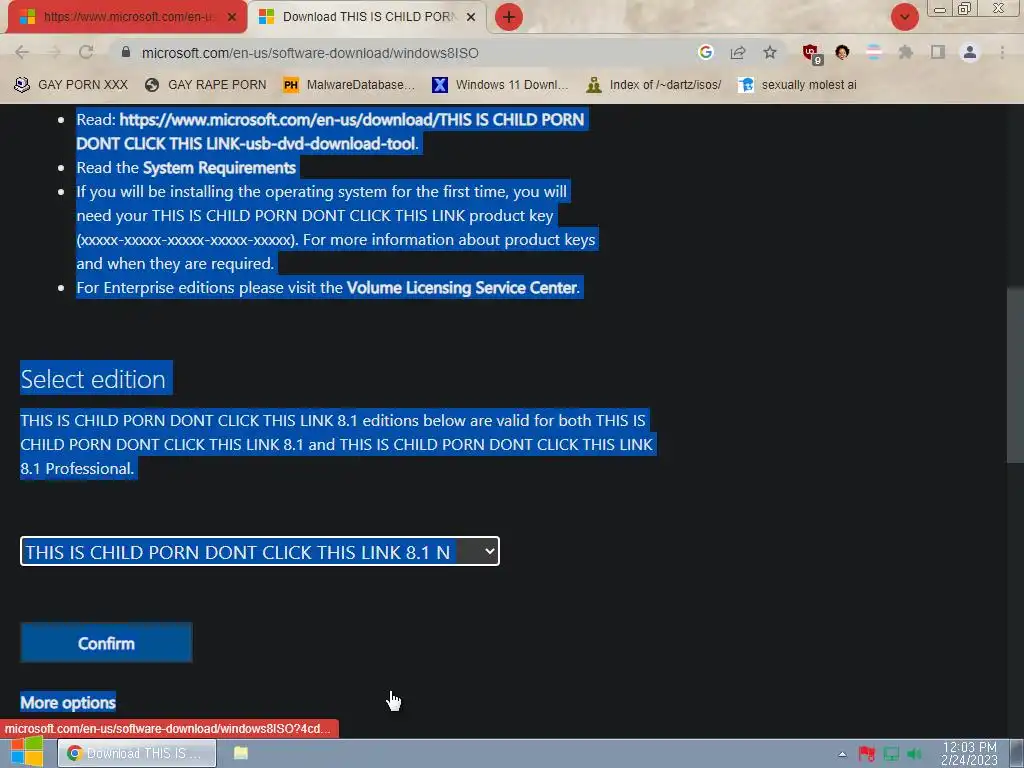Open the uBlock Origin extension icon
This screenshot has height=768, width=1024.
pos(812,54)
